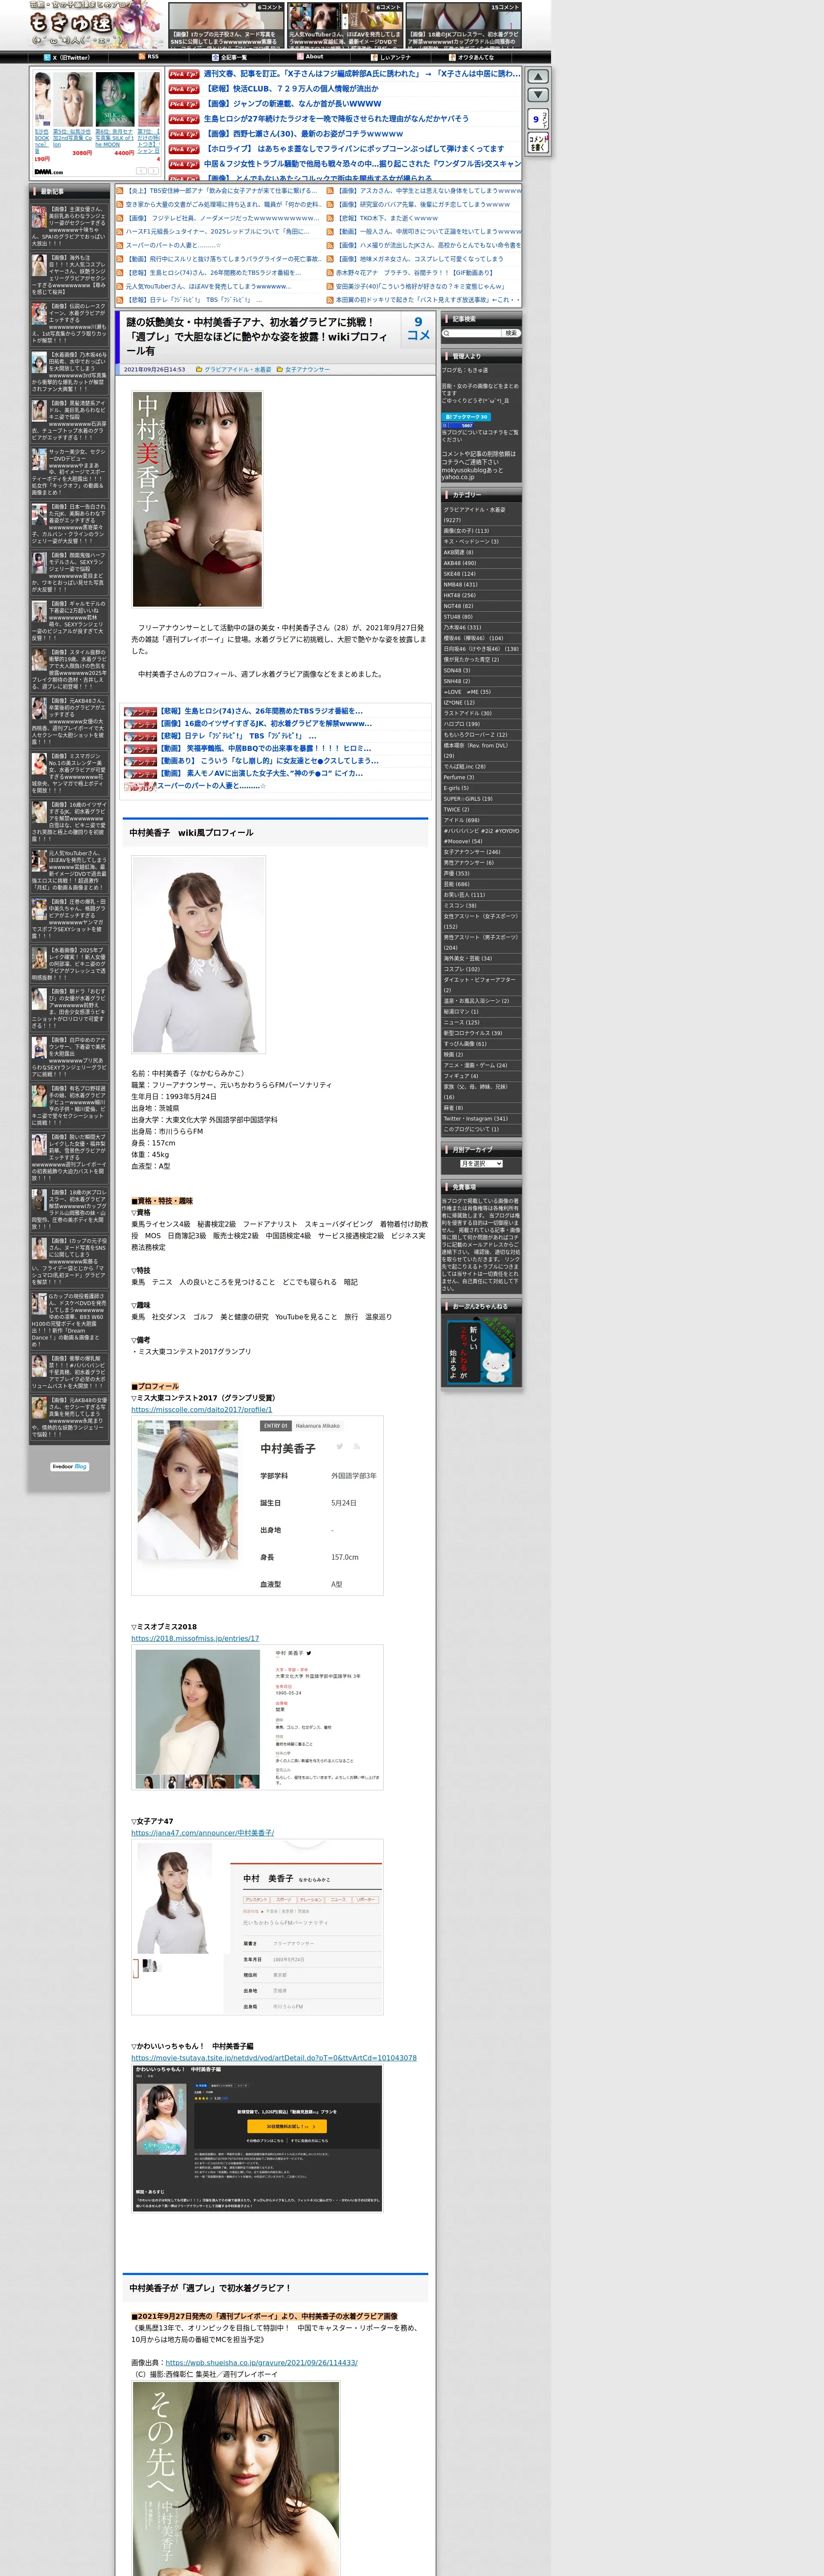This screenshot has width=824, height=2576.
Task: Click the floating 'コメントを書く' write comment icon
Action: (x=538, y=143)
